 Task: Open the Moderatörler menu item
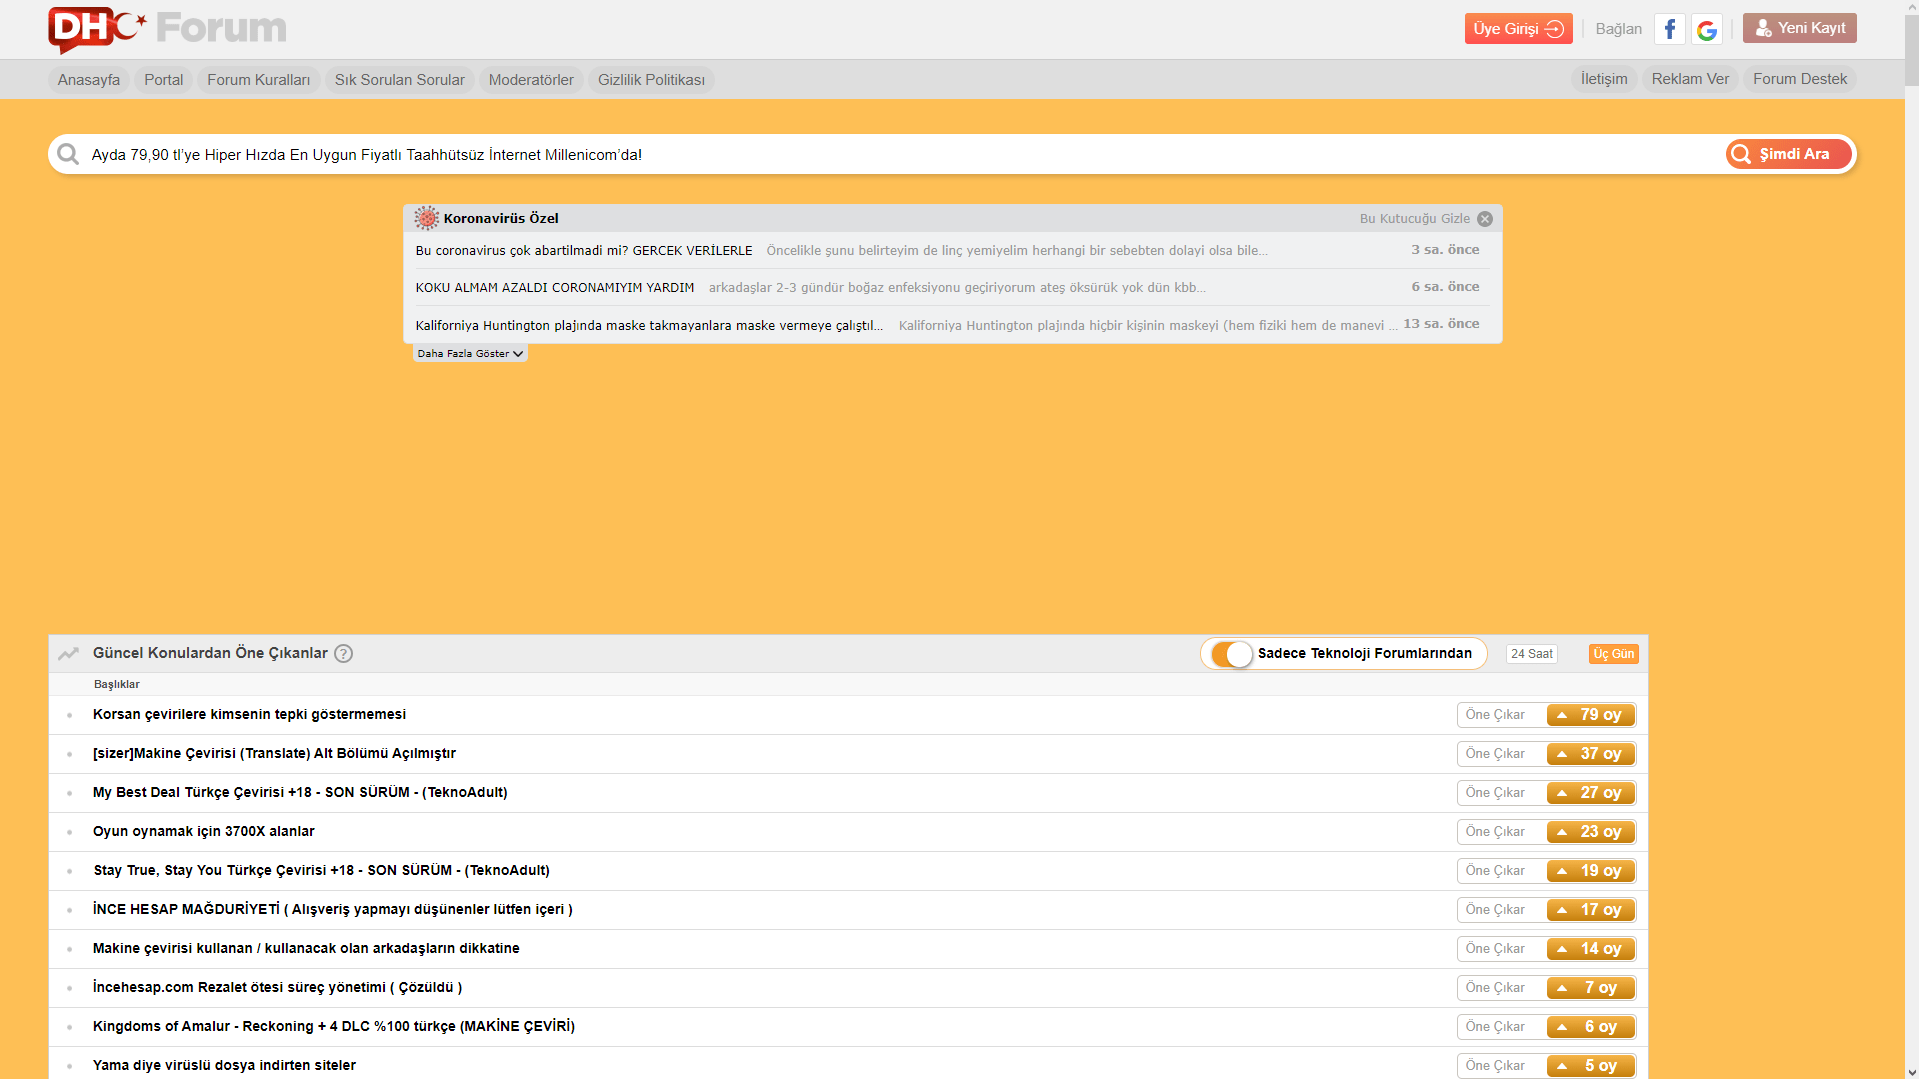coord(531,80)
